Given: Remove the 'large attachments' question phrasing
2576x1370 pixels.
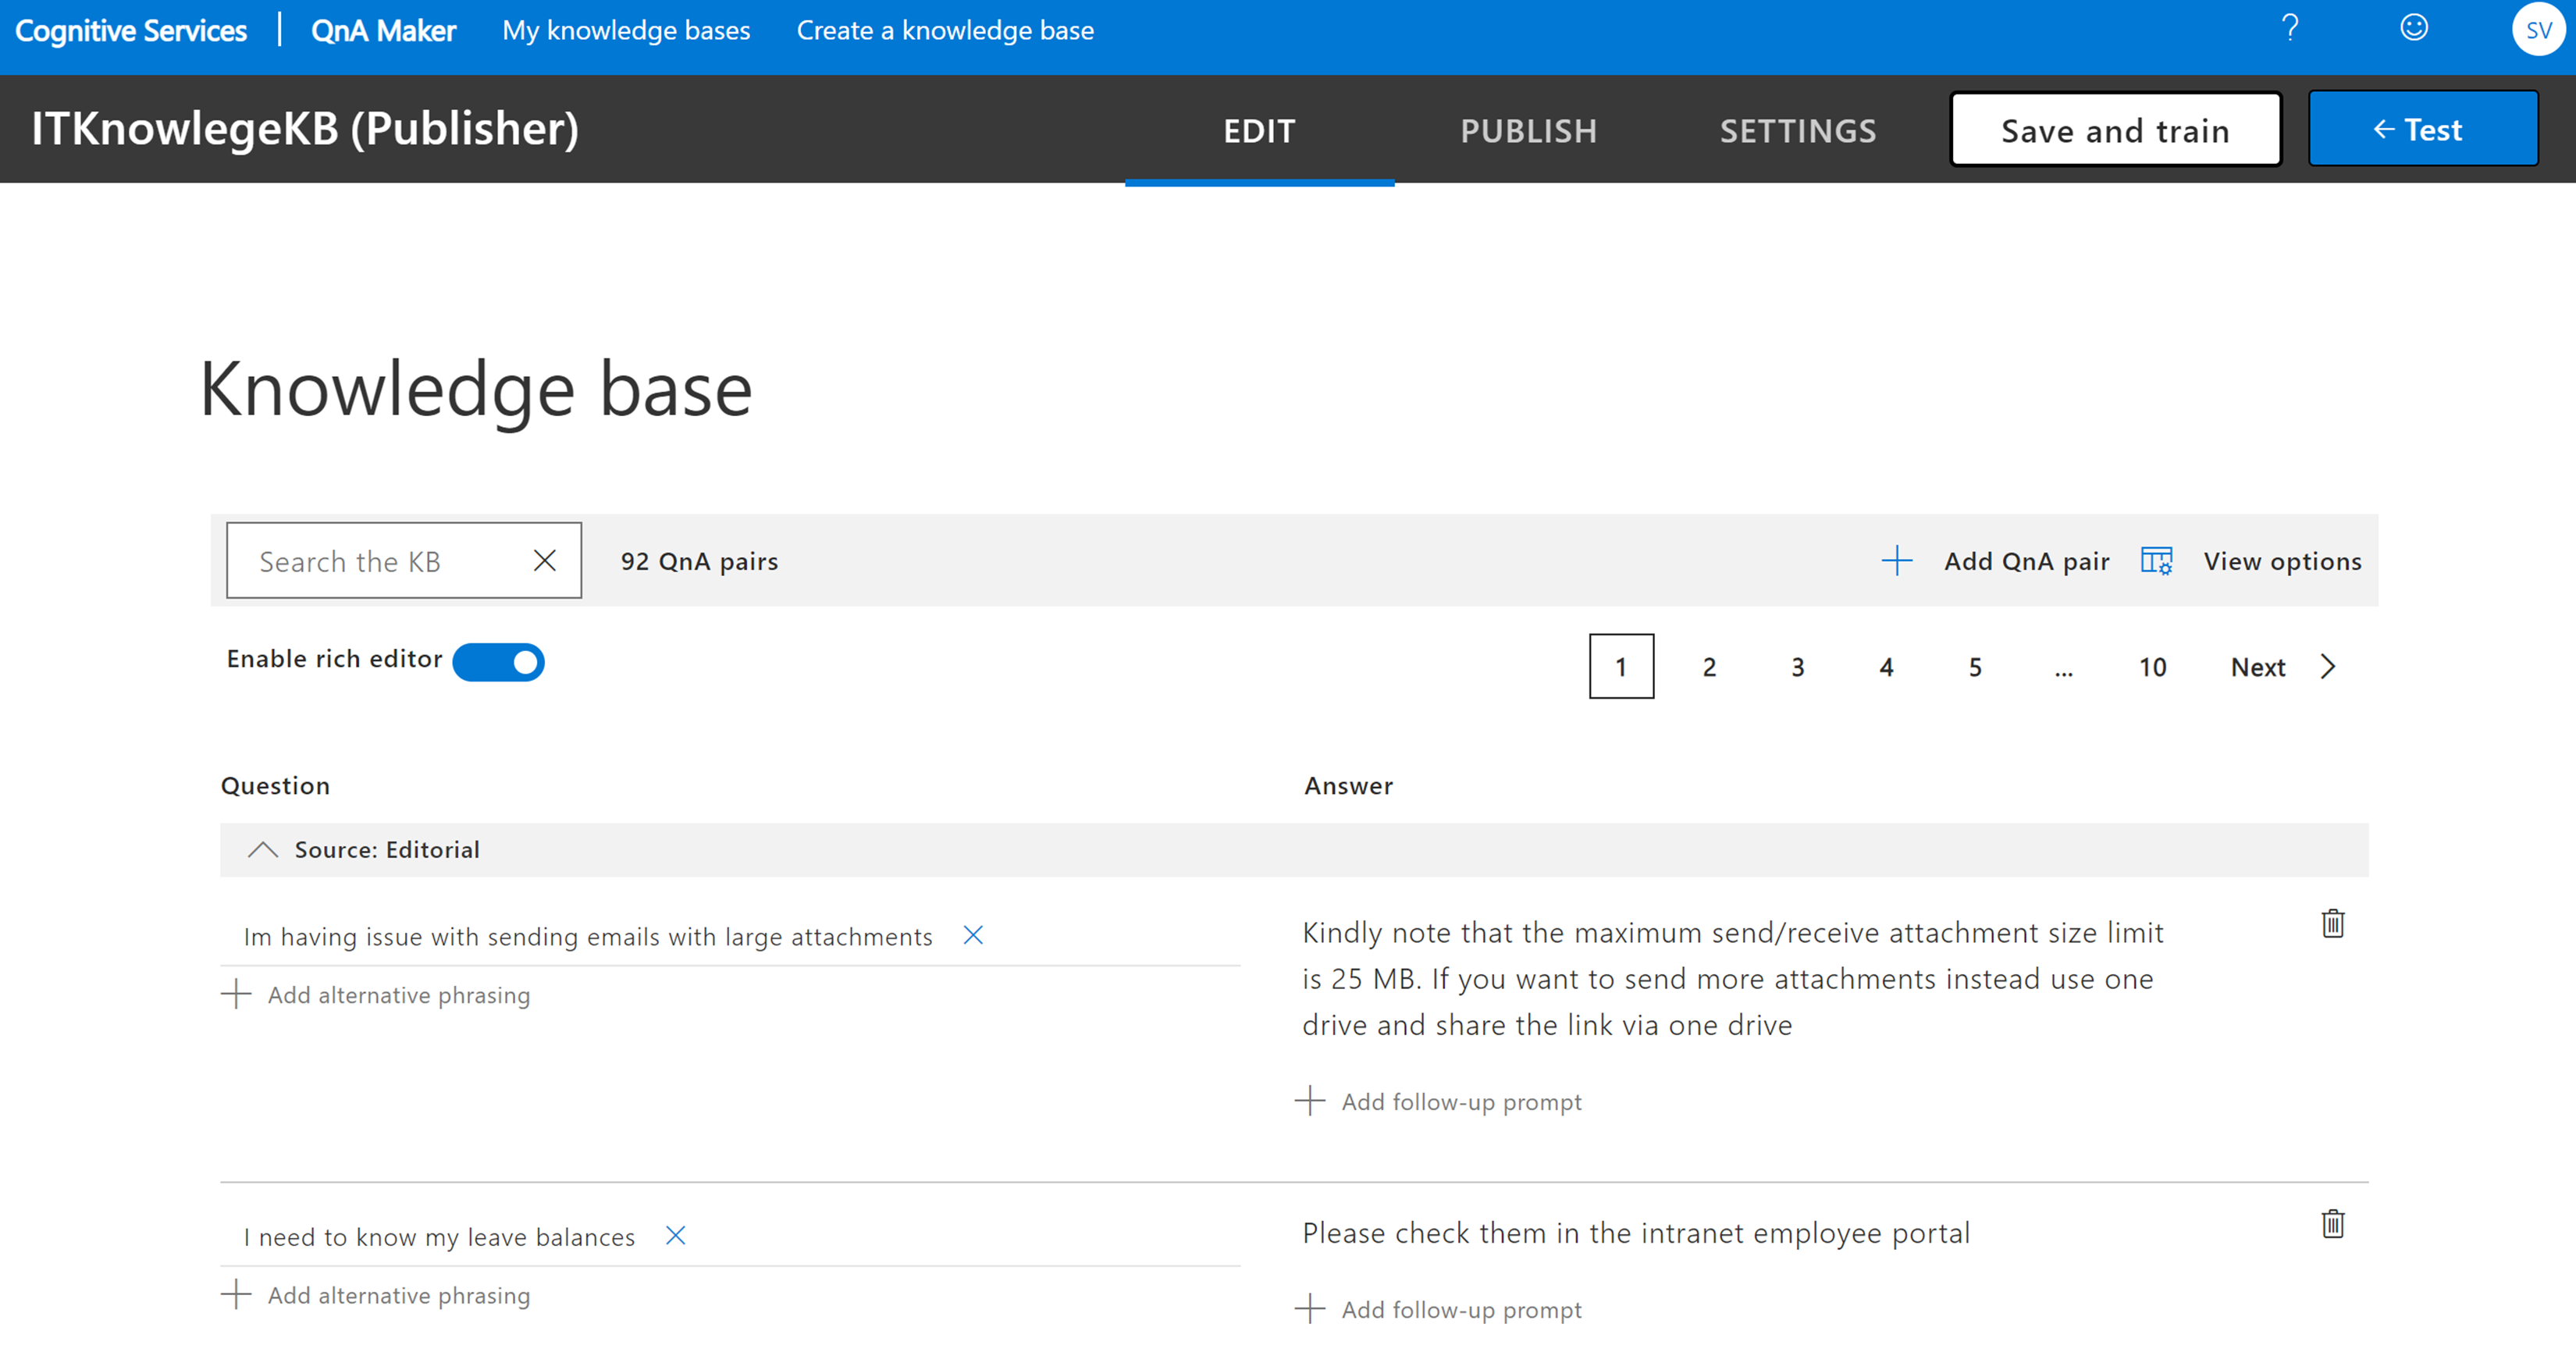Looking at the screenshot, I should point(973,935).
